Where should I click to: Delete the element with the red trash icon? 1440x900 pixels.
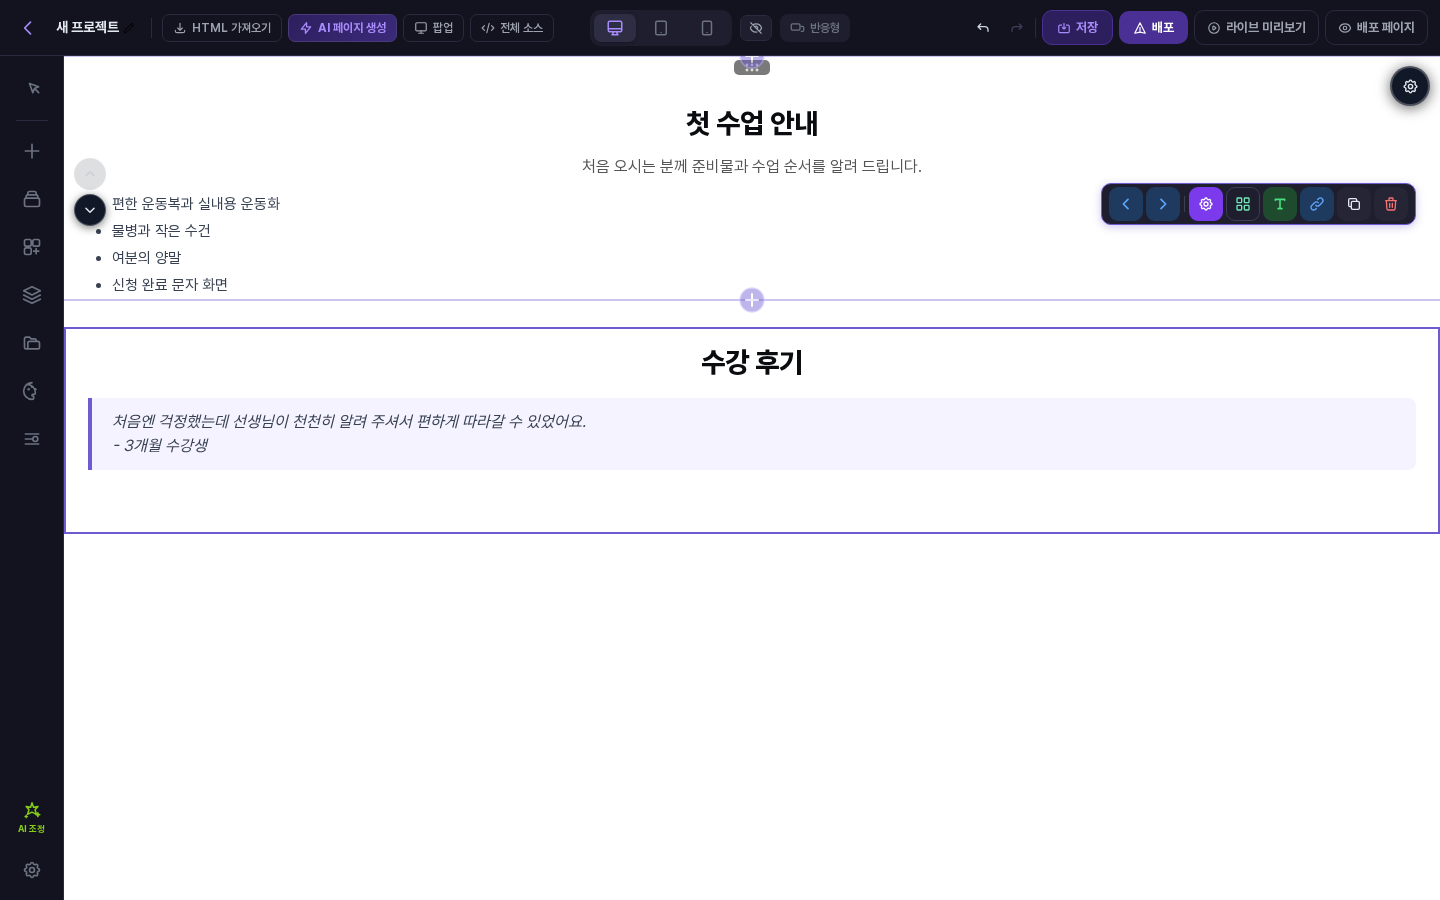click(1391, 204)
